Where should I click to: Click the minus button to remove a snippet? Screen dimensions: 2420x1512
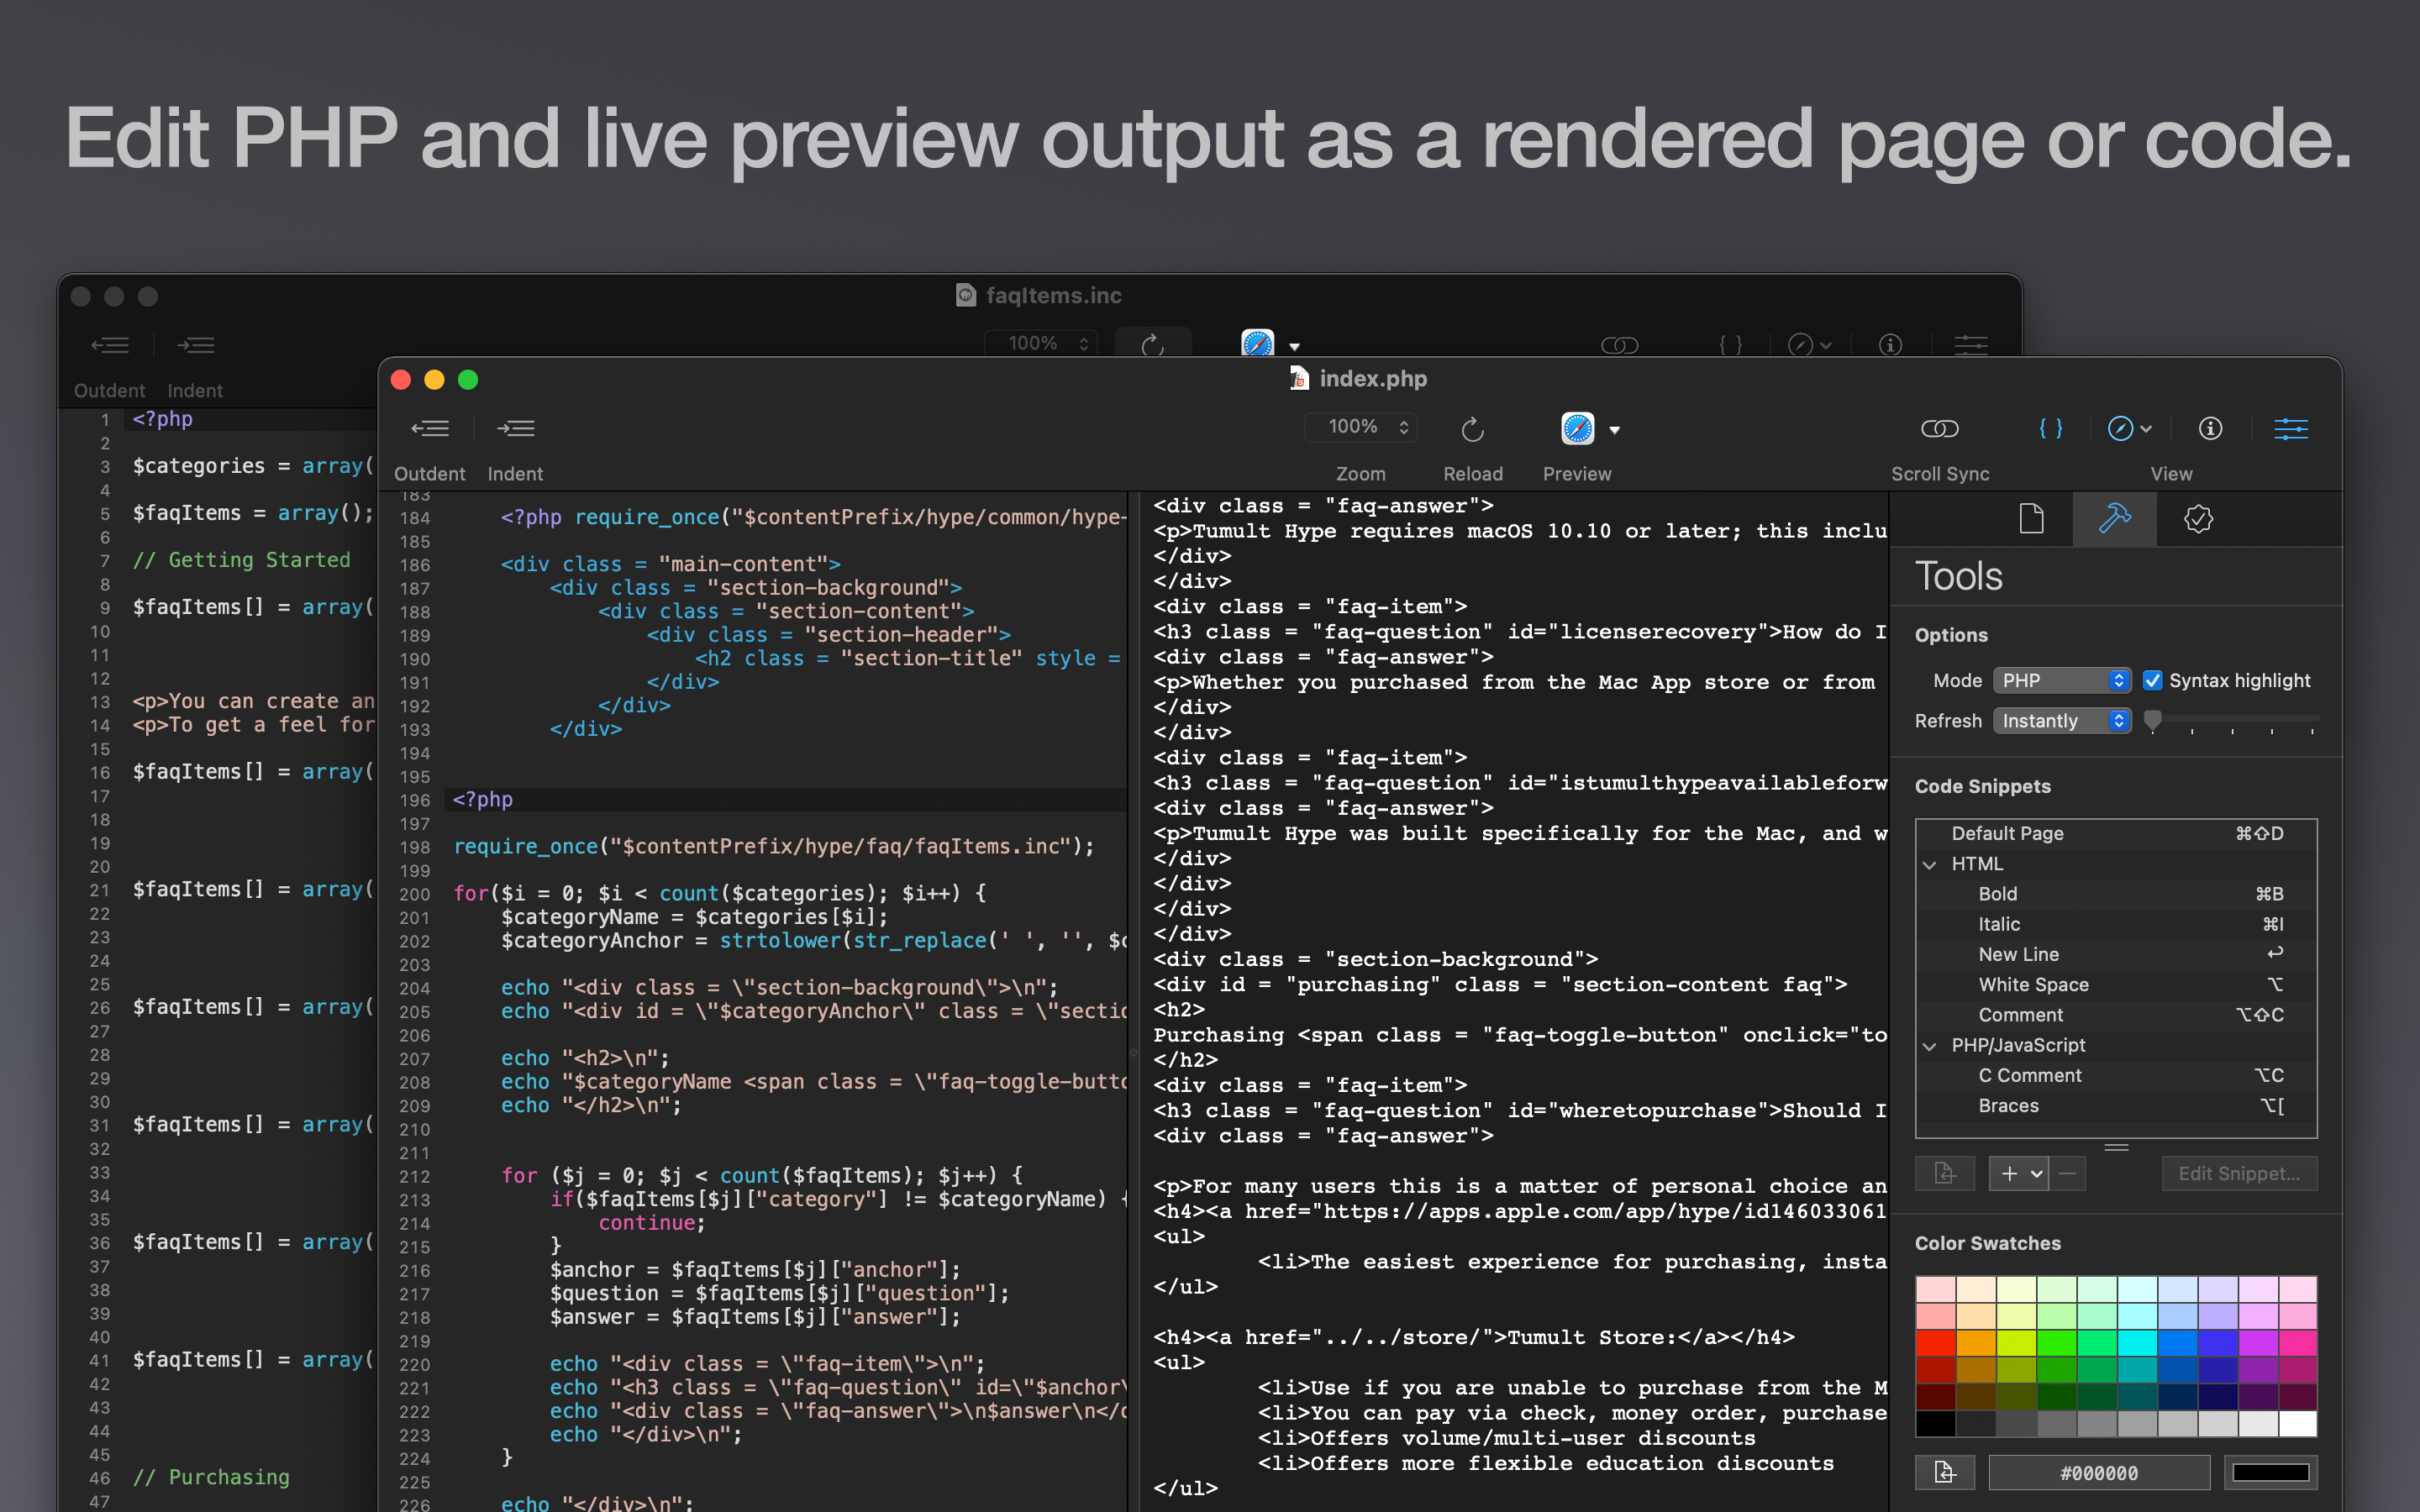[x=2067, y=1173]
